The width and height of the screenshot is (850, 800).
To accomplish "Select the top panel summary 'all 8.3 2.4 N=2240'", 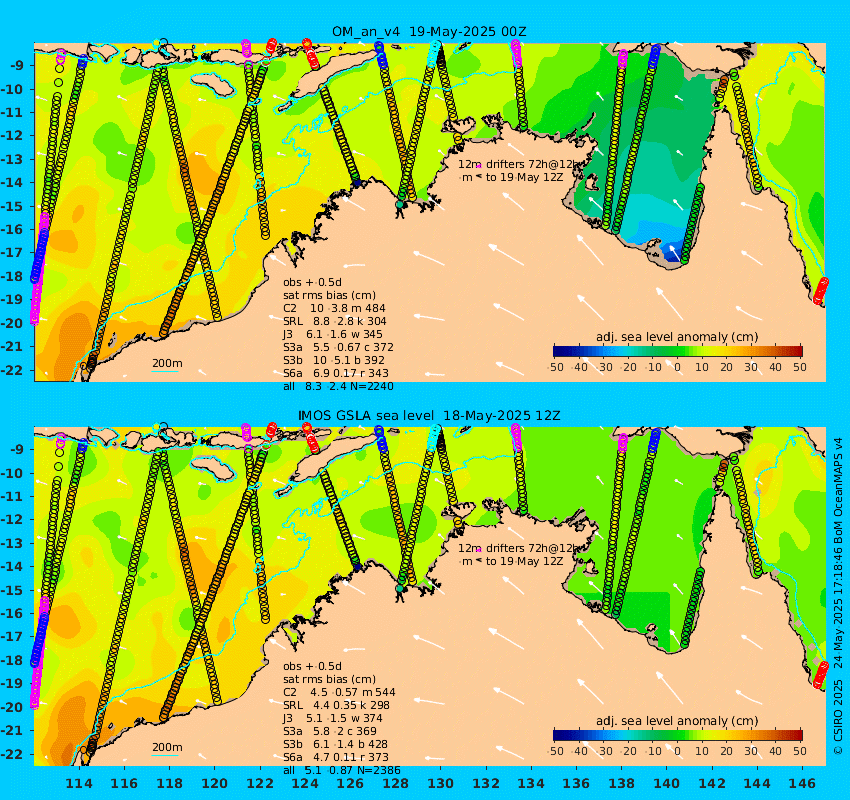I will click(338, 386).
